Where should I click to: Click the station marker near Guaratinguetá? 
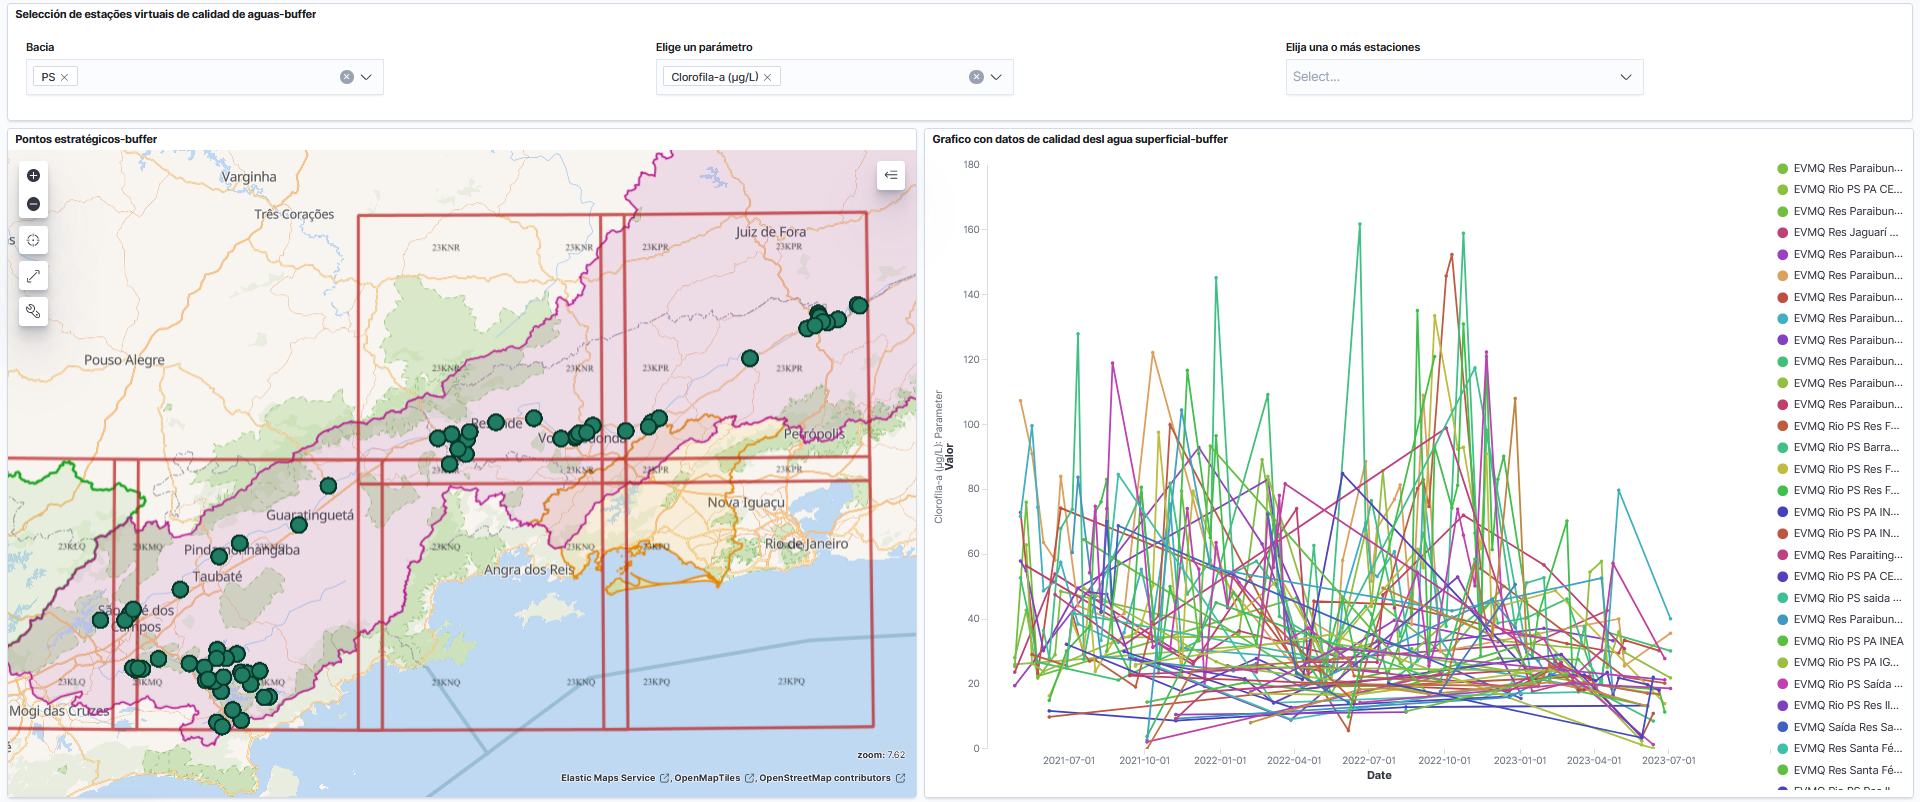[x=298, y=525]
